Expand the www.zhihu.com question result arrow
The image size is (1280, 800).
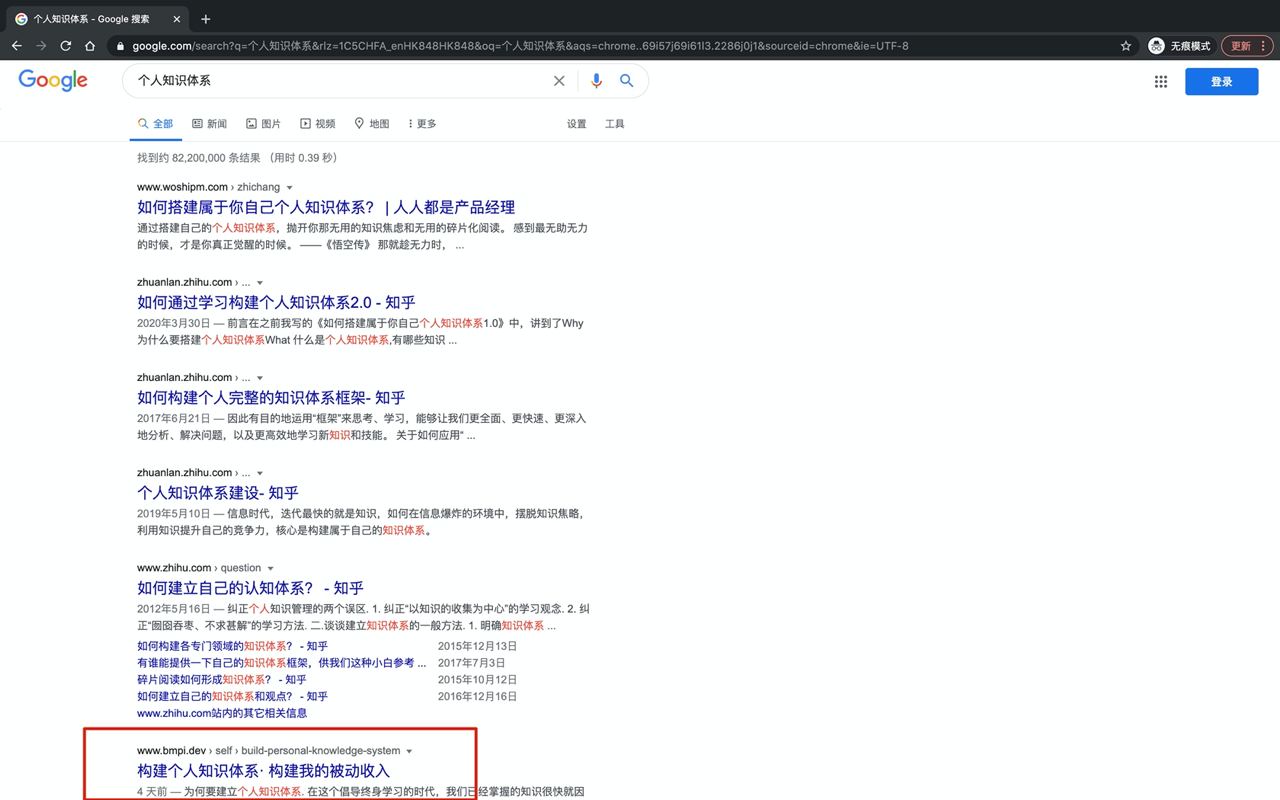270,569
